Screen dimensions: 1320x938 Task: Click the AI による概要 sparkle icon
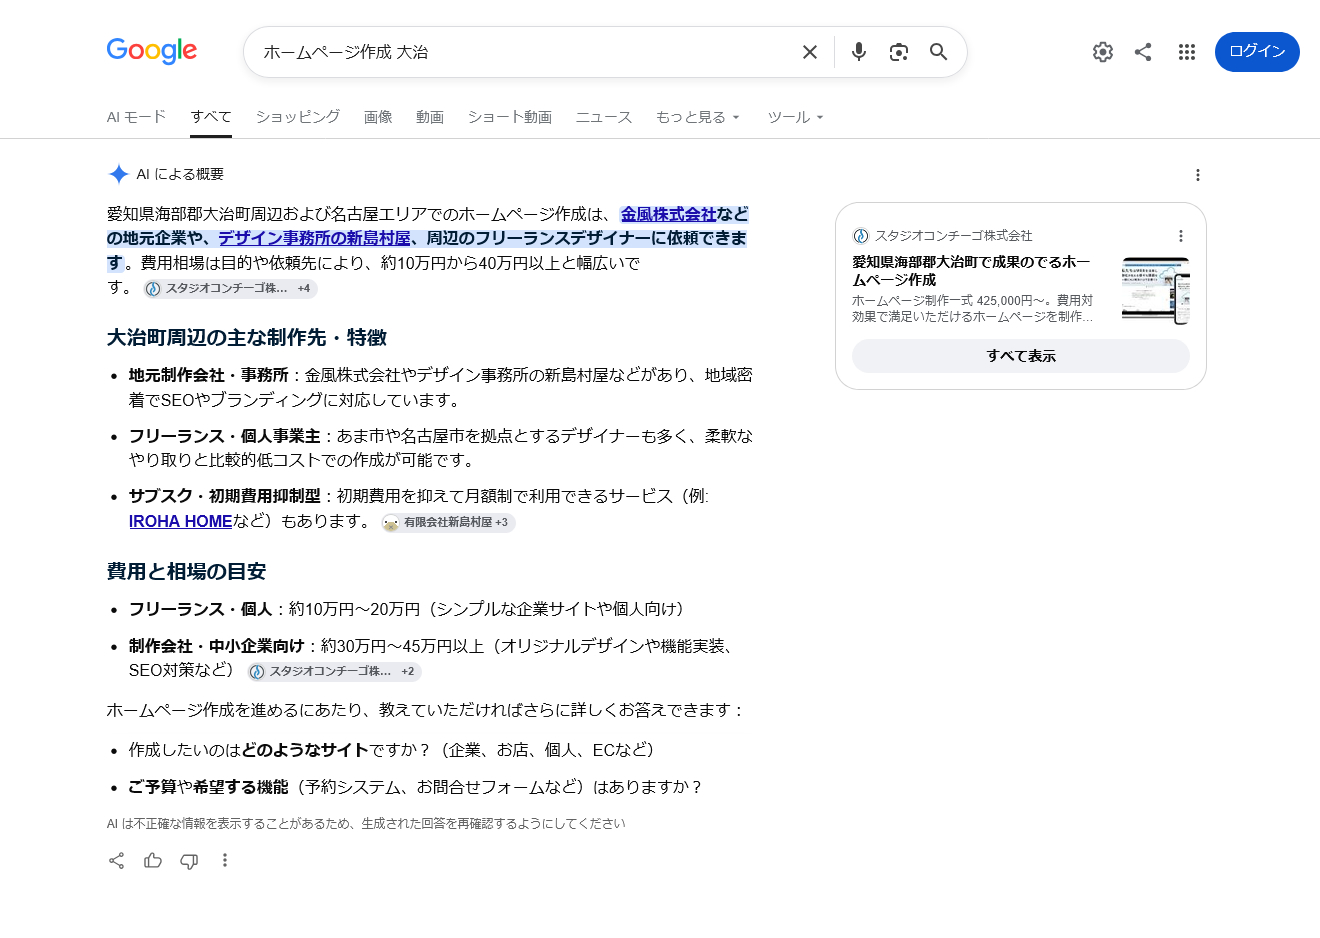pos(118,174)
